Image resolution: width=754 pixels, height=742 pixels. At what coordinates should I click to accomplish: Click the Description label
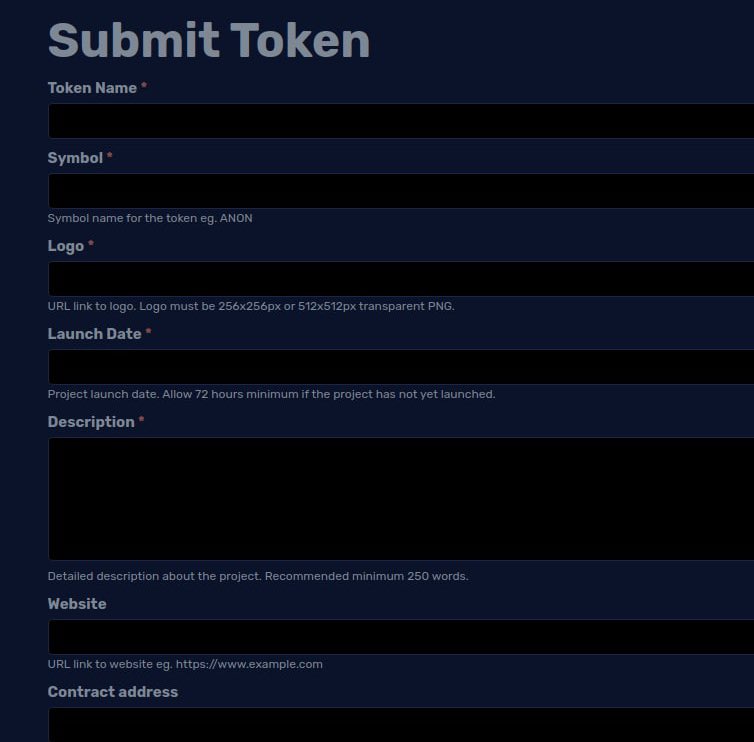pos(91,422)
